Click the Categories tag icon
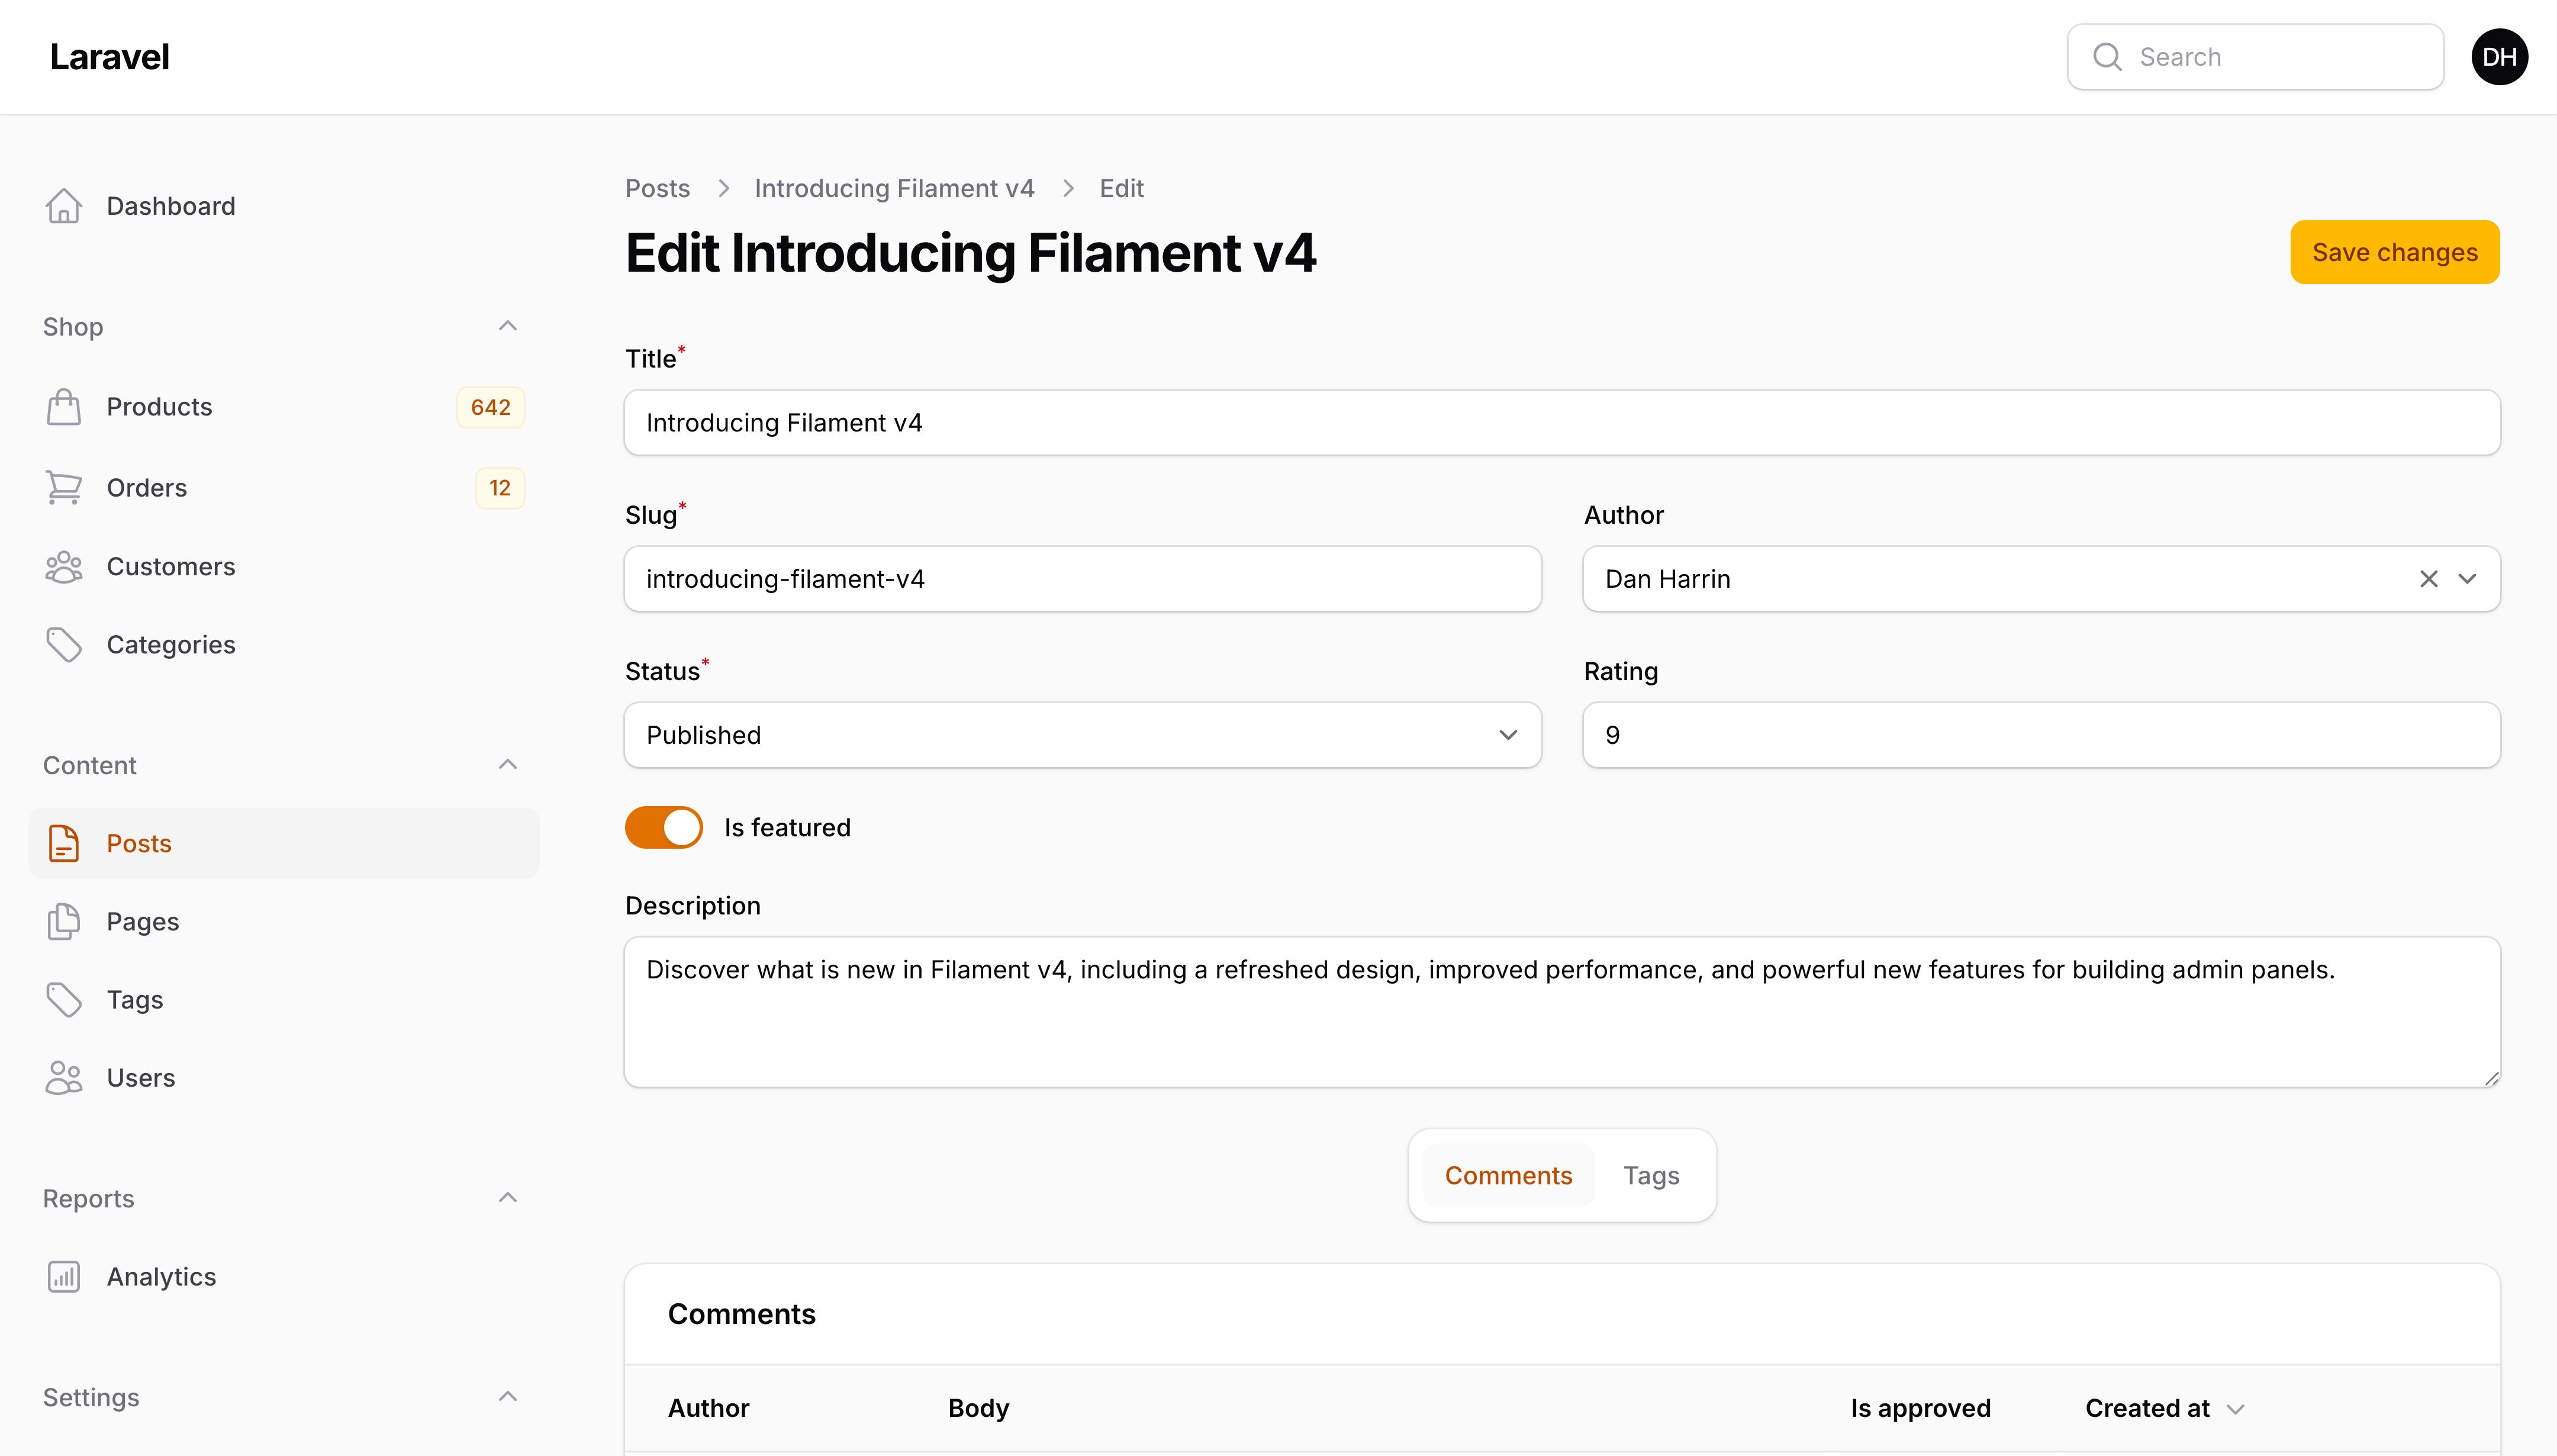Viewport: 2557px width, 1456px height. [x=64, y=645]
